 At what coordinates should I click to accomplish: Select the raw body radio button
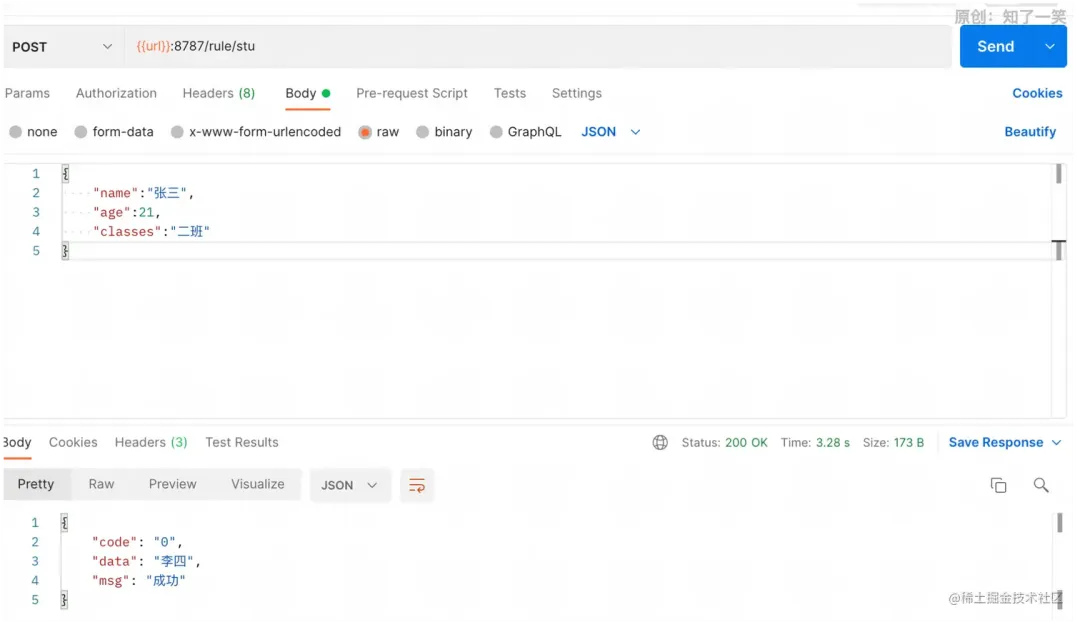(365, 132)
